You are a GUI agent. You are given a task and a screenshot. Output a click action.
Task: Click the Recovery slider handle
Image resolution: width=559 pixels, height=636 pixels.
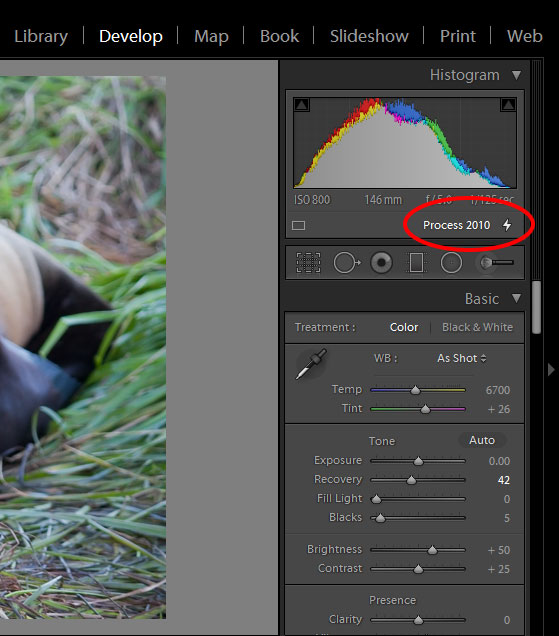click(411, 480)
